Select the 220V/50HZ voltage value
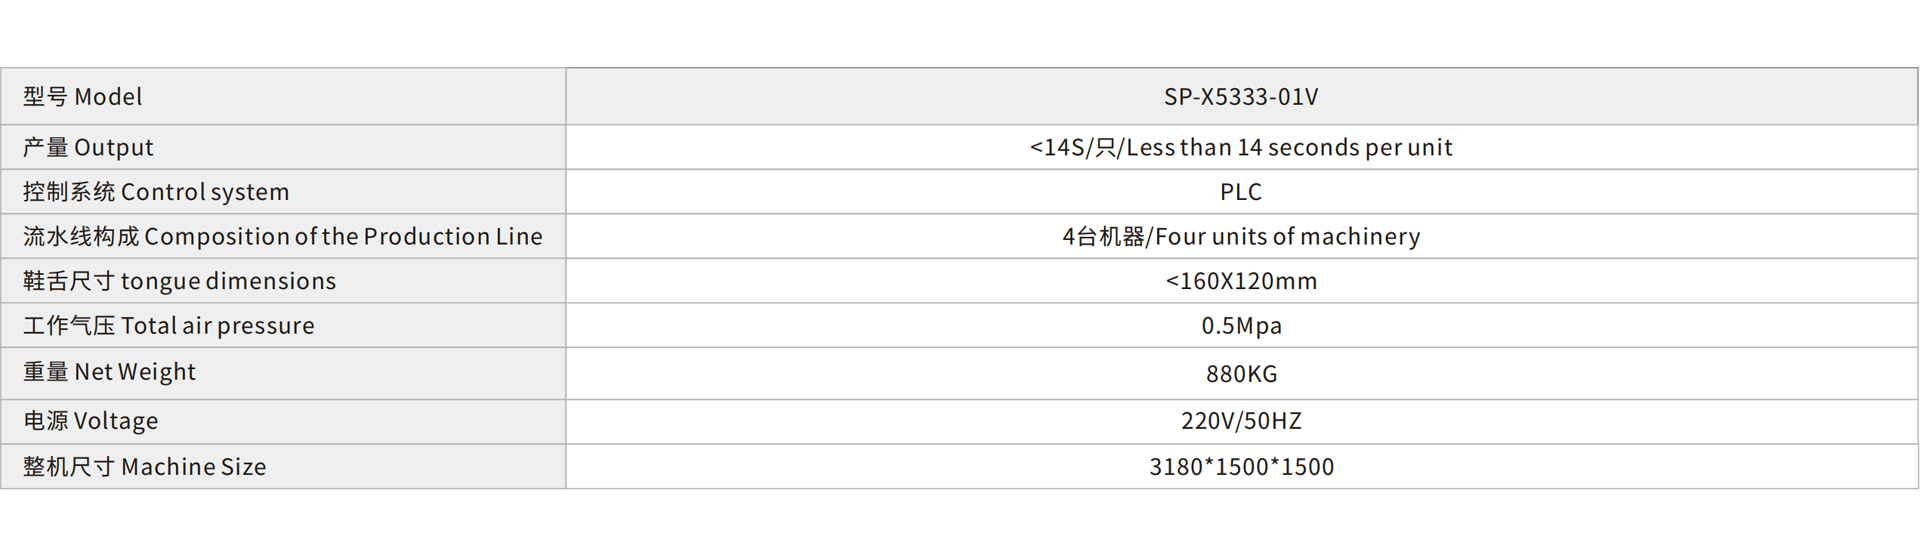The image size is (1920, 559). [x=1241, y=421]
